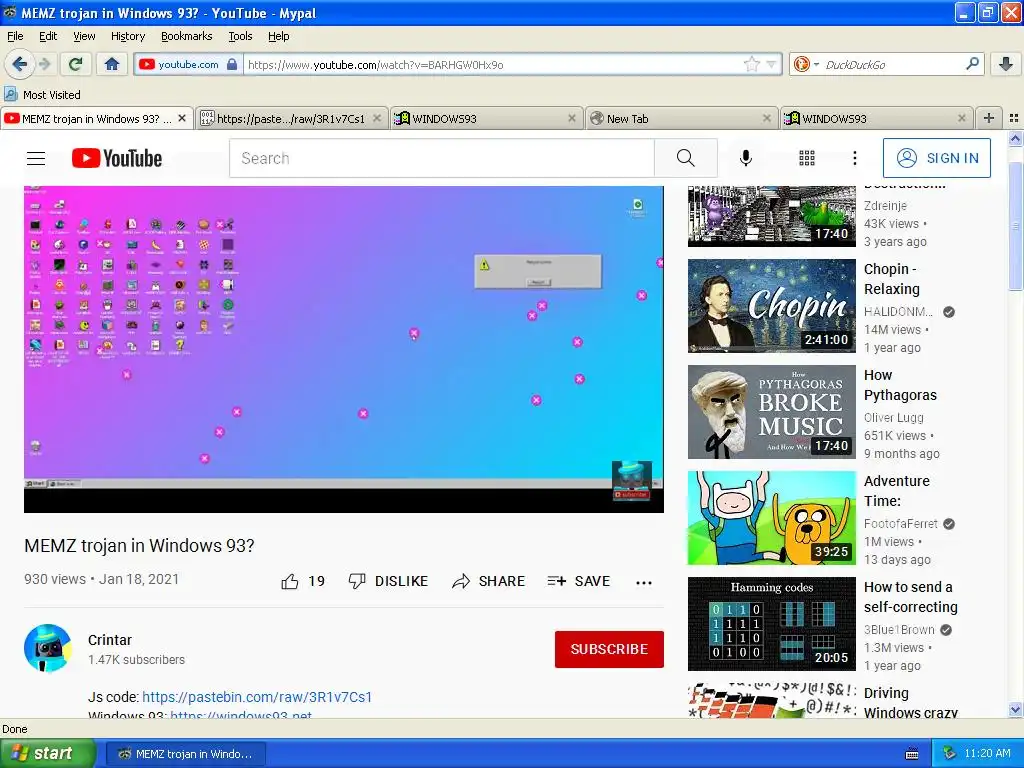
Task: Open the Chopin Relaxing video thumbnail
Action: [771, 306]
